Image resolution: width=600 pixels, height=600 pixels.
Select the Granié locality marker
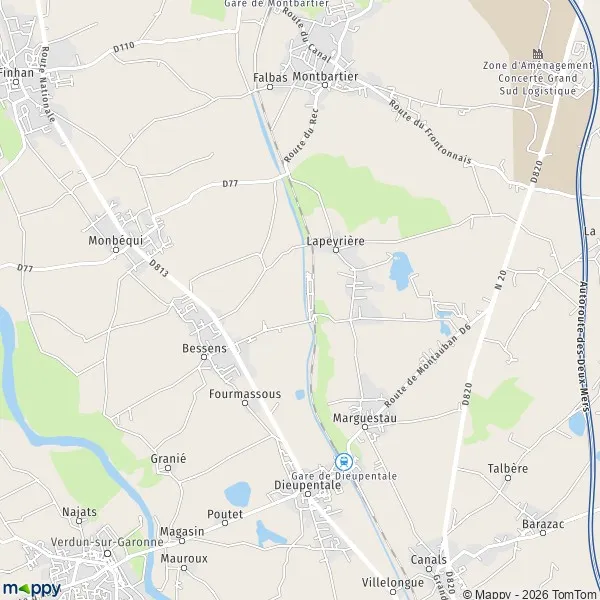point(168,468)
